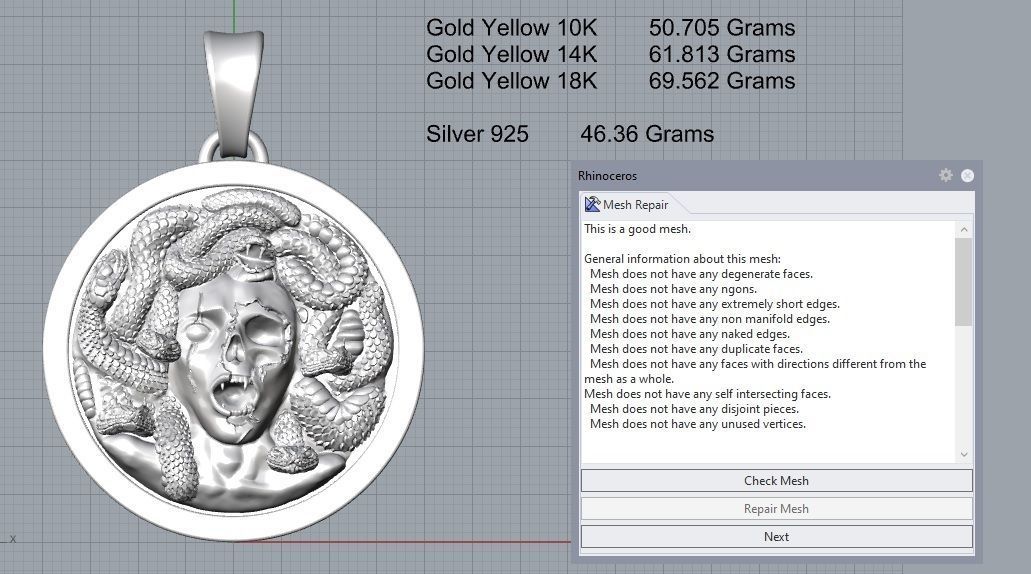Click the 'naked edges' result line
Screen dimensions: 1031x574
click(690, 334)
